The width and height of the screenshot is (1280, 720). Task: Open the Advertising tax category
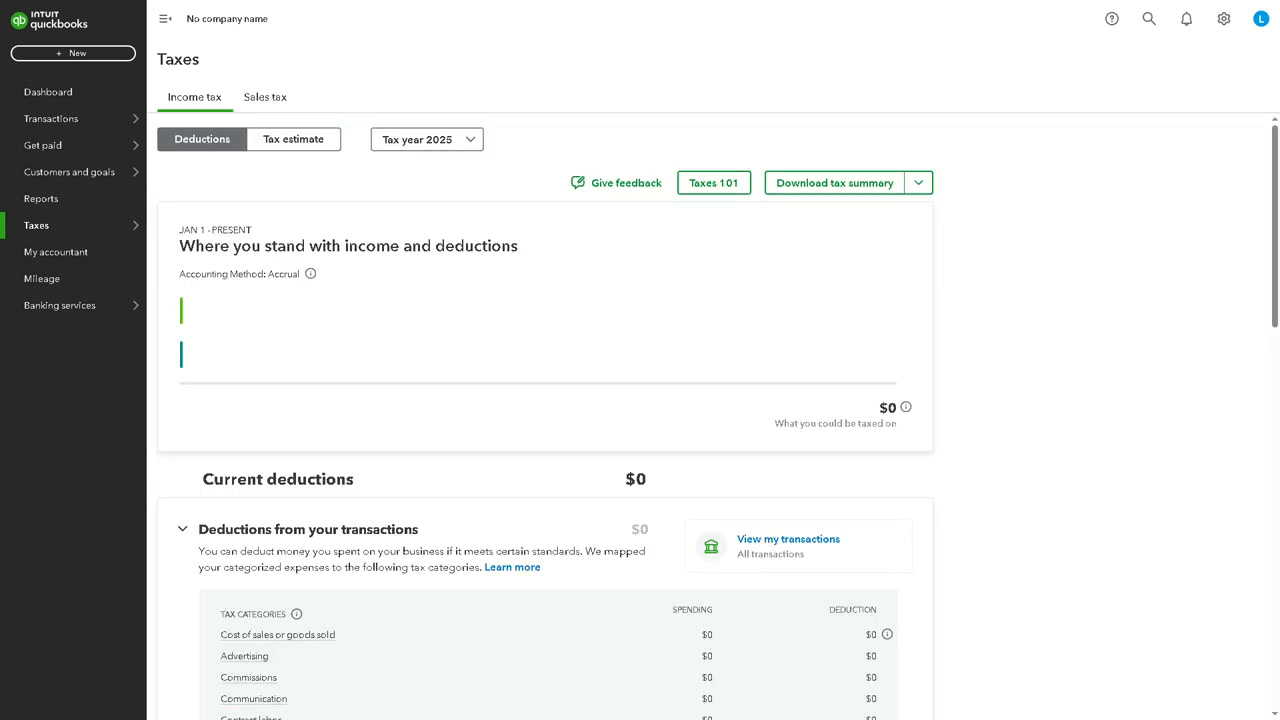click(x=244, y=656)
